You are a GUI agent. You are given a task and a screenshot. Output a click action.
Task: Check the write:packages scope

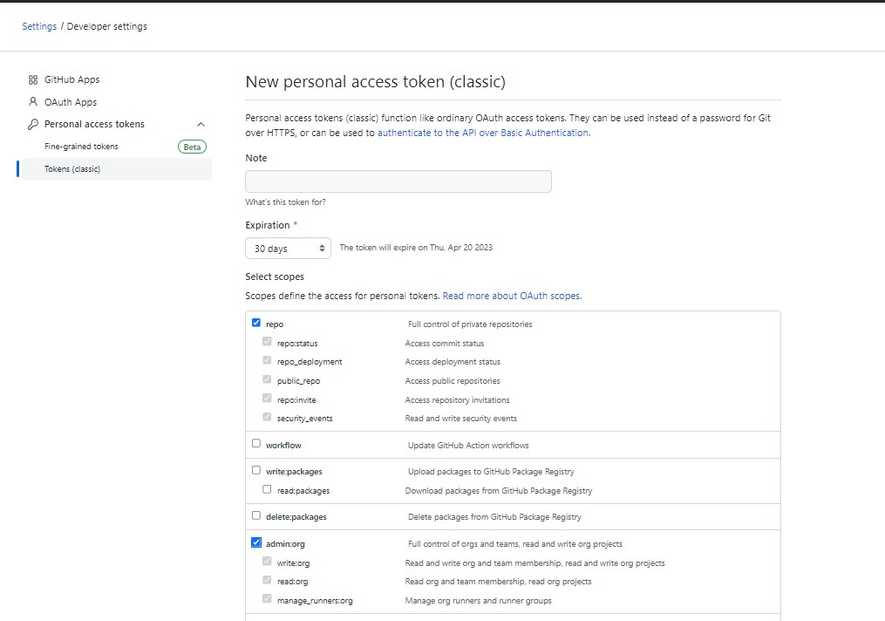[257, 469]
